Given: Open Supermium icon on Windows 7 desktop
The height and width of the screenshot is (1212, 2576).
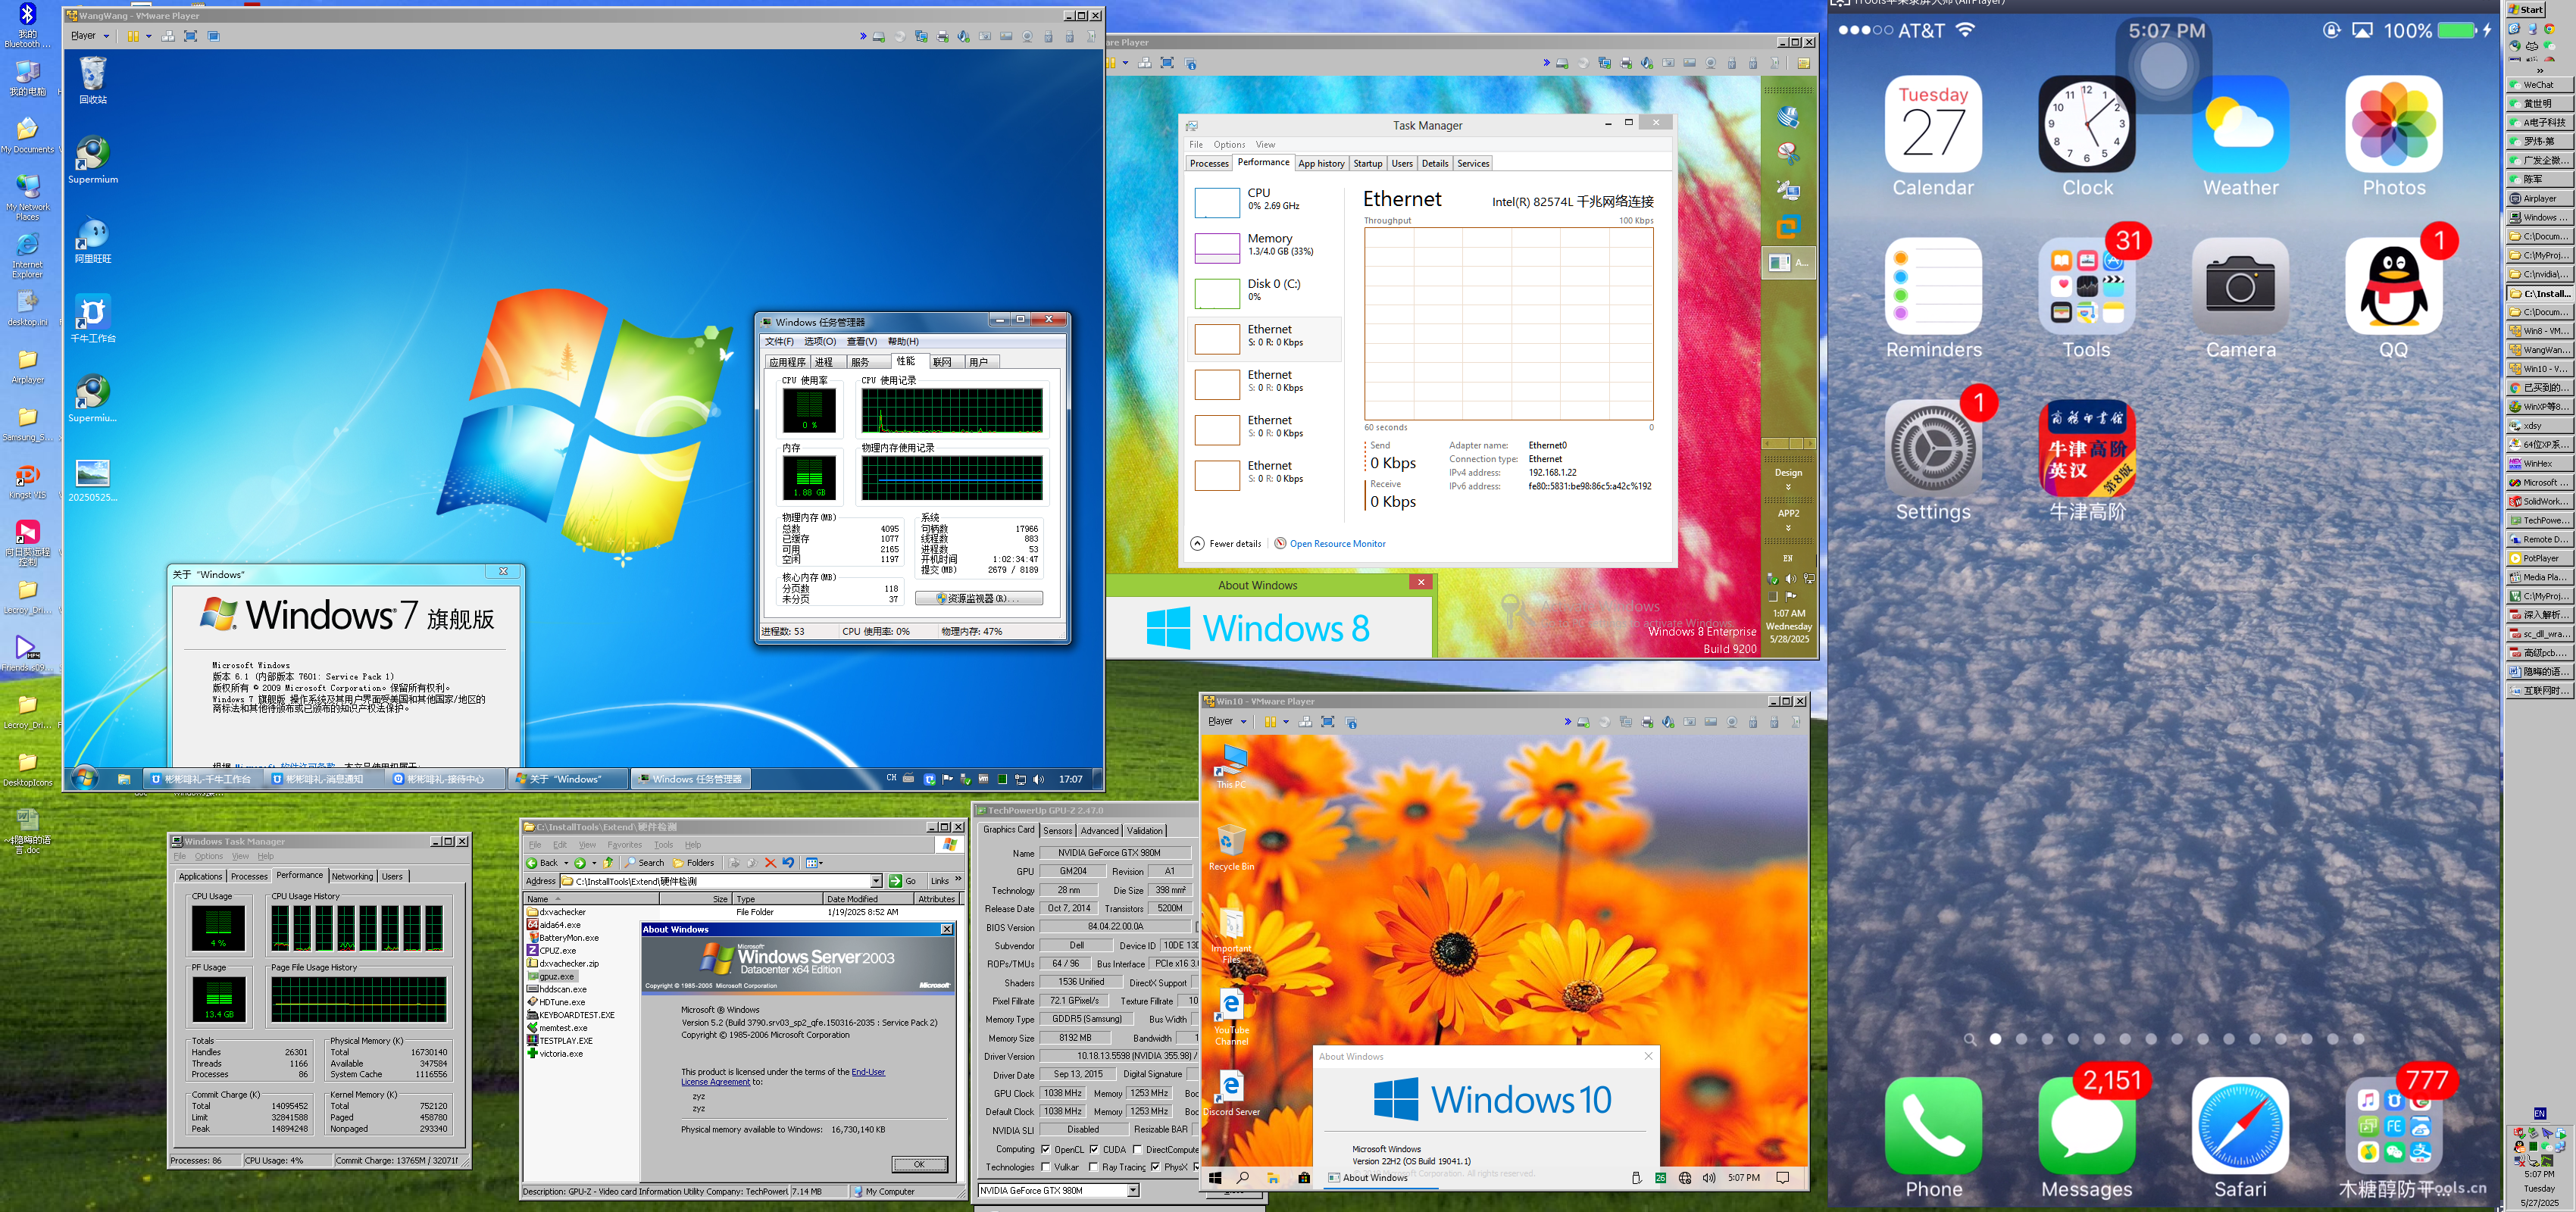Looking at the screenshot, I should [93, 154].
